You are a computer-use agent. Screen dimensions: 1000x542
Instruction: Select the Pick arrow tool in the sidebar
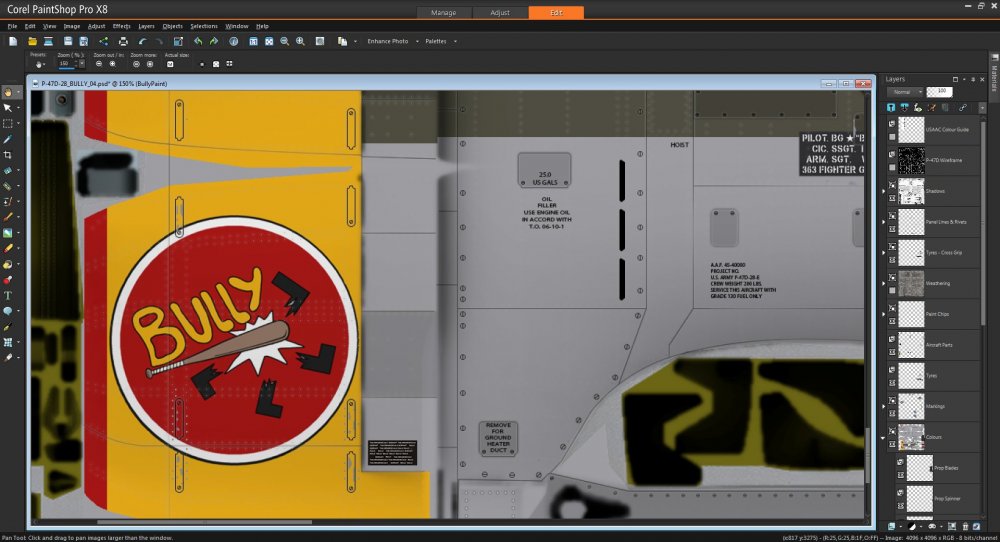coord(8,108)
